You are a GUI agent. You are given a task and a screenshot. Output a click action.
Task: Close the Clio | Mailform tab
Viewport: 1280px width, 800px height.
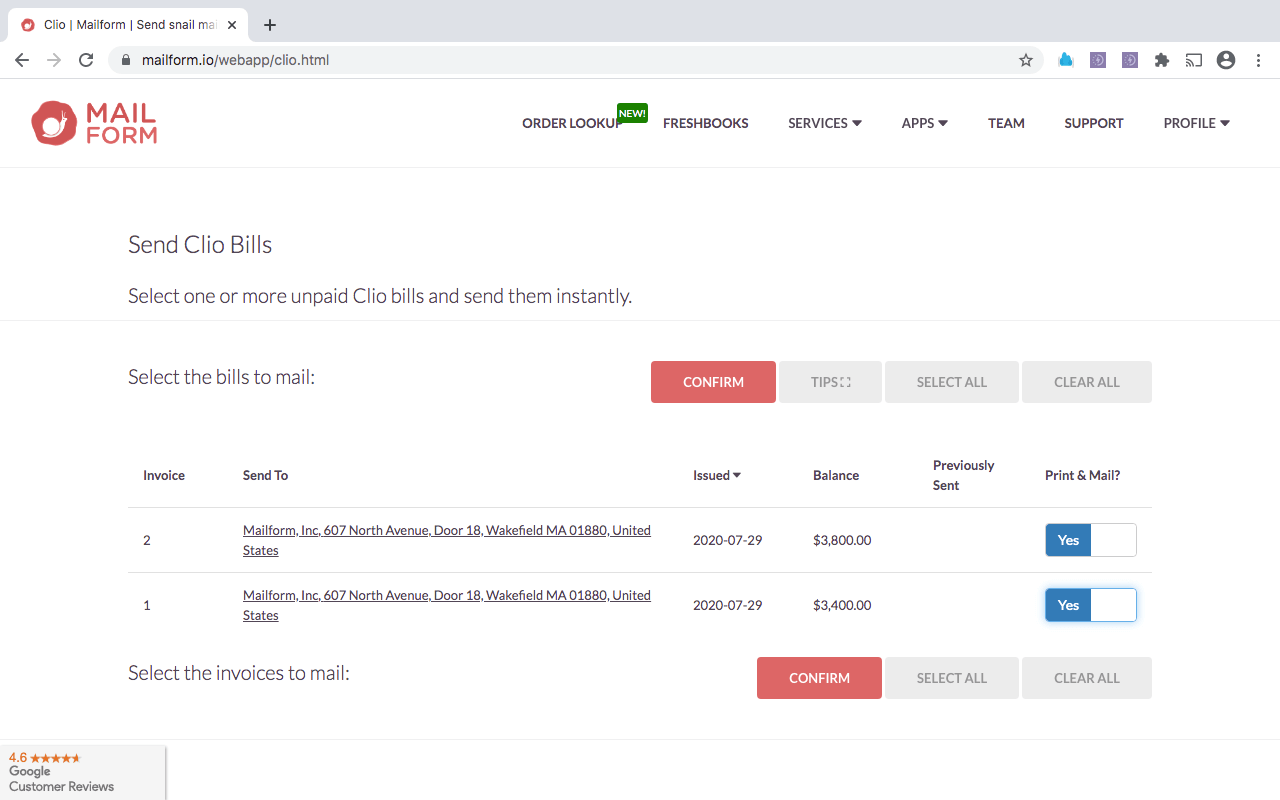pos(232,25)
